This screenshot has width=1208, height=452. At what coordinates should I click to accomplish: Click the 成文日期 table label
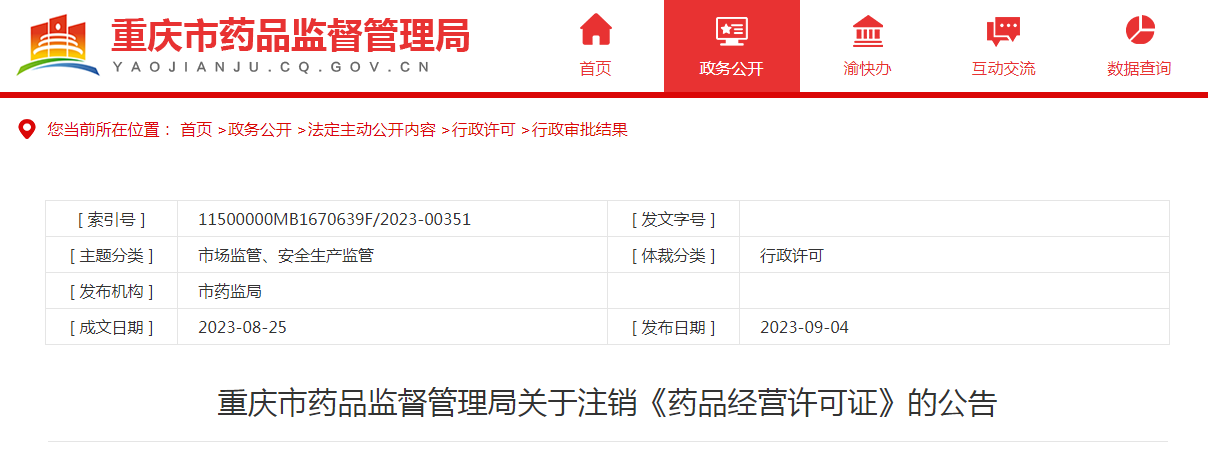[111, 327]
